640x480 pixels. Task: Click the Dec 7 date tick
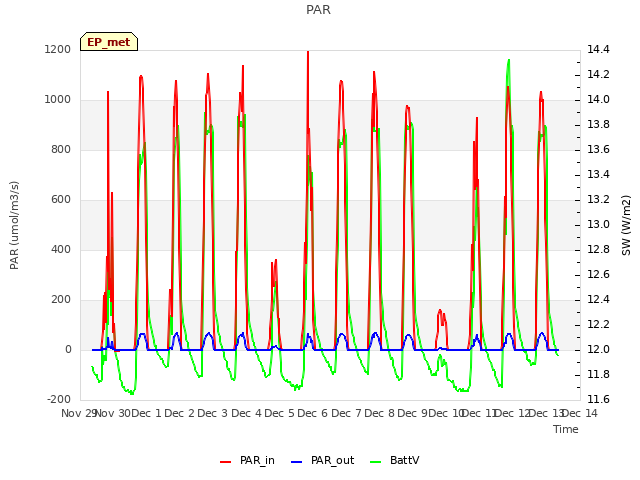tap(346, 413)
